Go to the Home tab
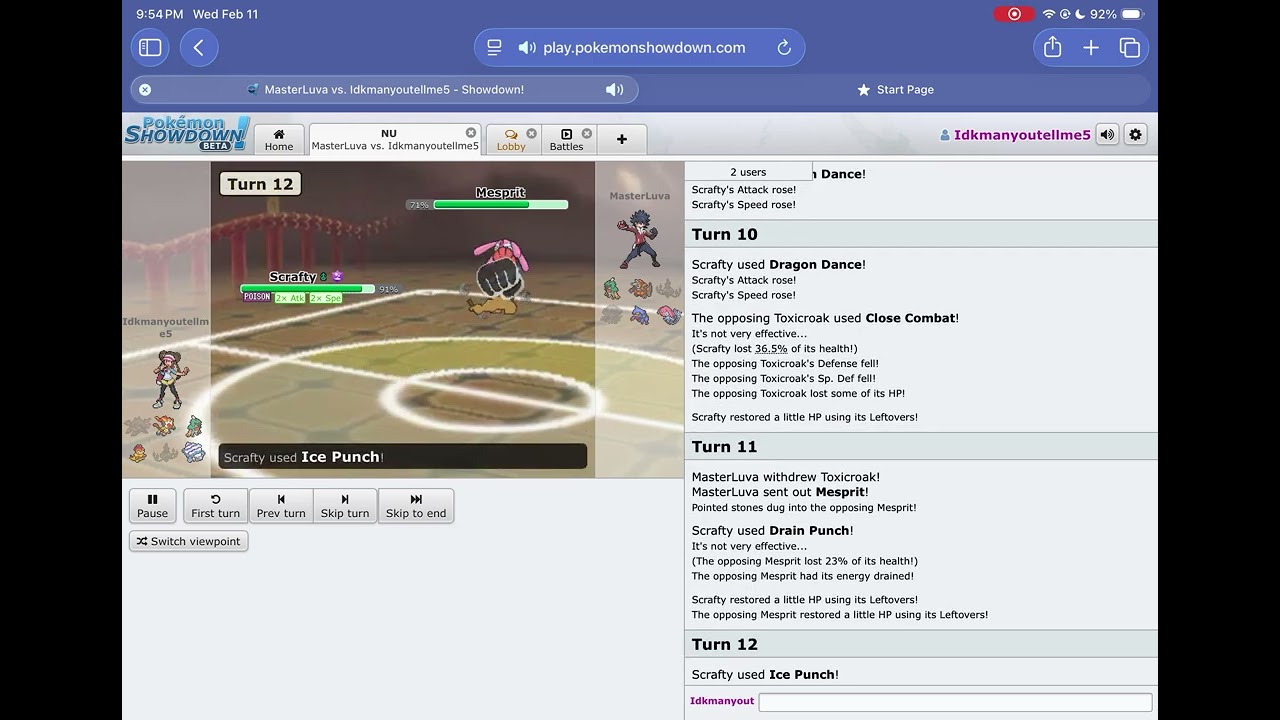Viewport: 1280px width, 720px height. click(x=279, y=139)
